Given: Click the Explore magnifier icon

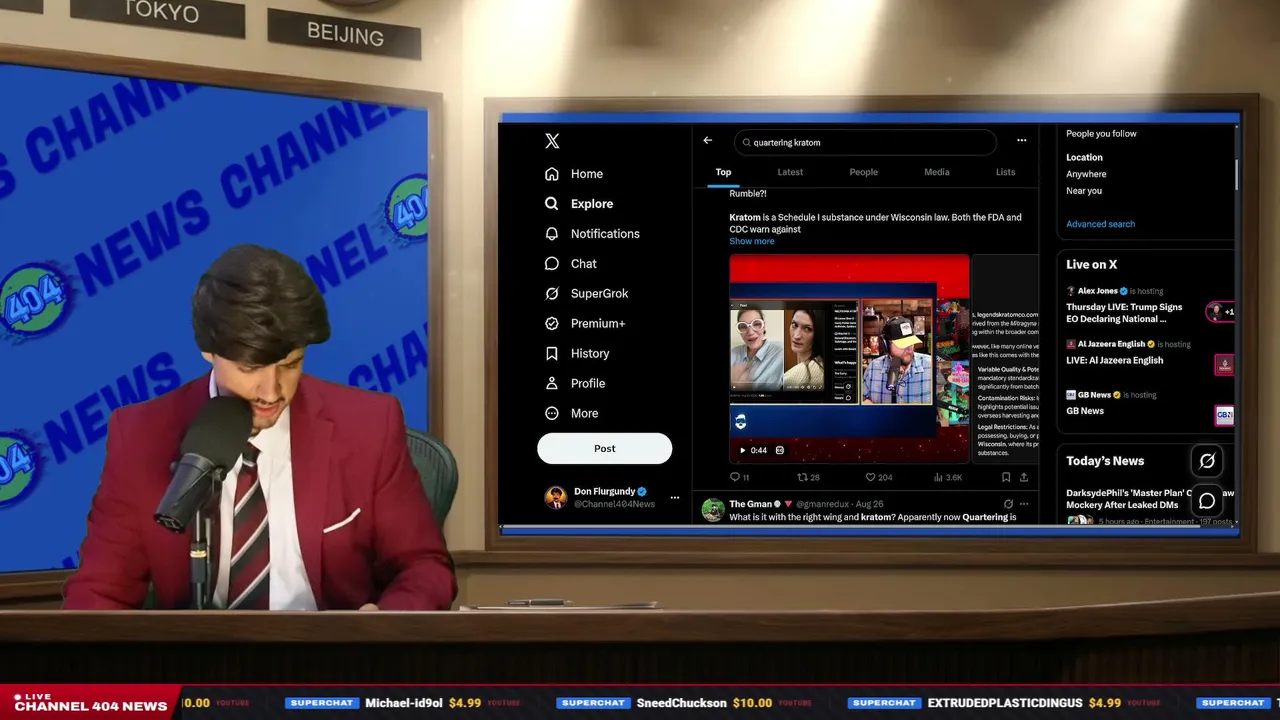Looking at the screenshot, I should [x=551, y=204].
